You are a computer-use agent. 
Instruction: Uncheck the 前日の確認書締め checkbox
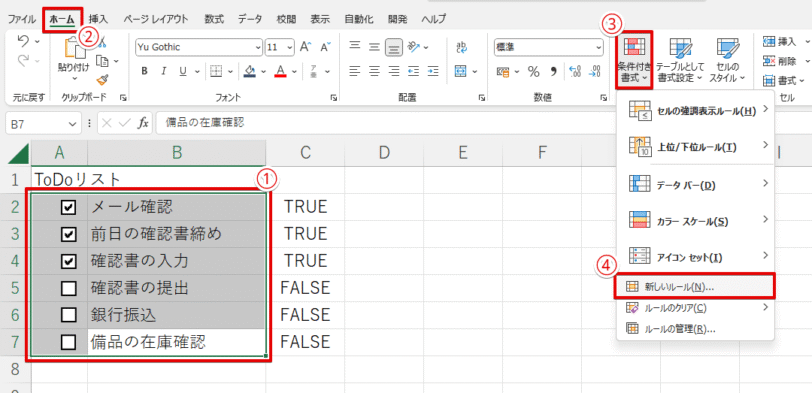tap(68, 234)
